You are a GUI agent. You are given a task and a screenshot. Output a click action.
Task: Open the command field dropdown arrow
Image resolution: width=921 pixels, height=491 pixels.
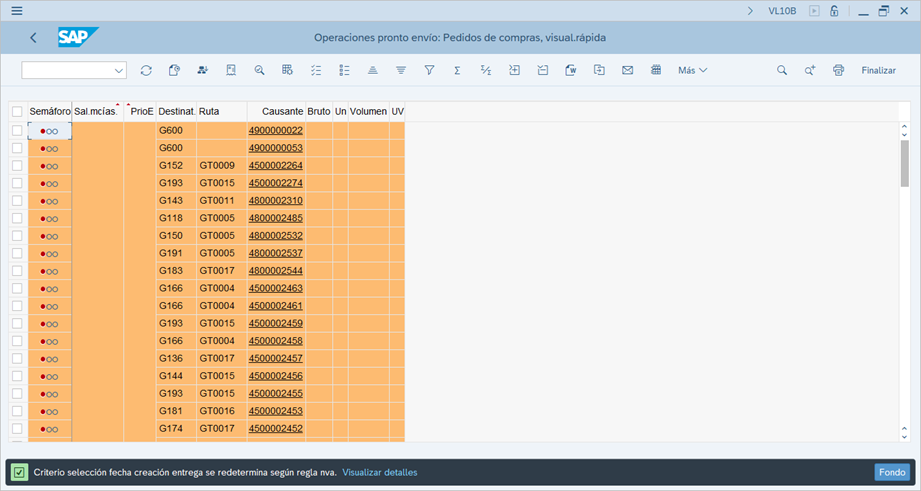pyautogui.click(x=119, y=71)
